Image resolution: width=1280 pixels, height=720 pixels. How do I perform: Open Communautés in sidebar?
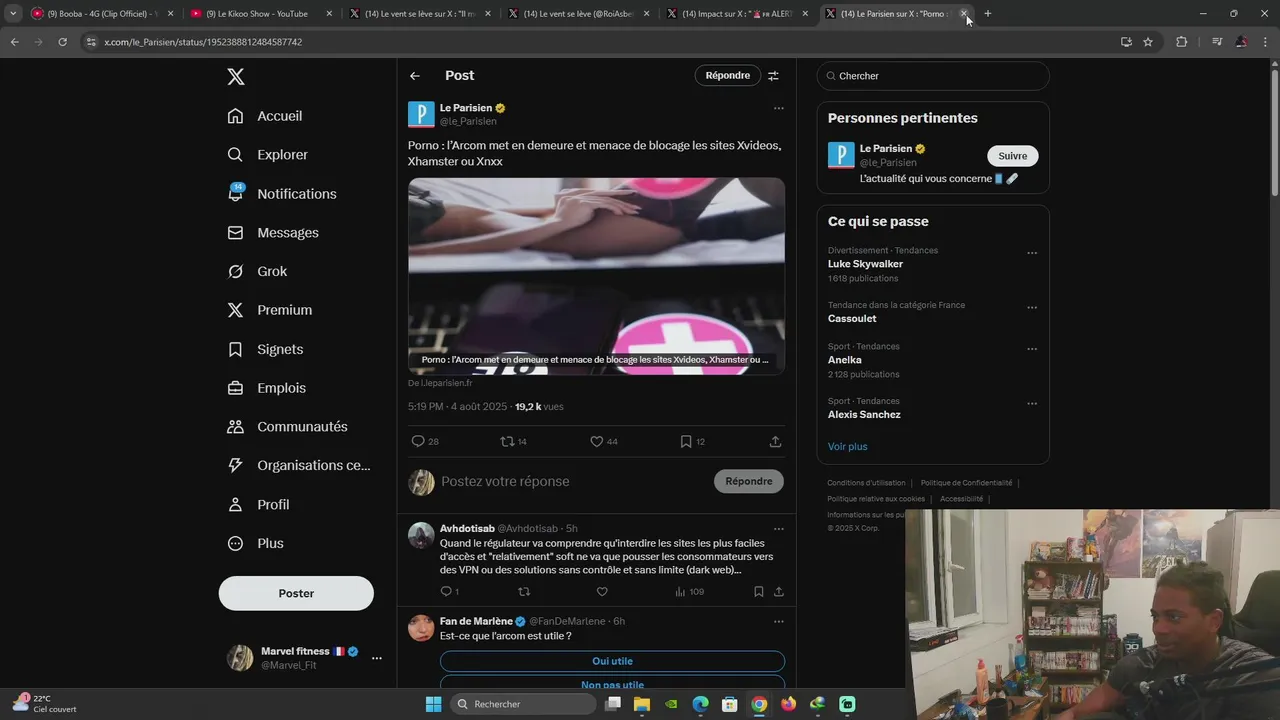point(288,427)
